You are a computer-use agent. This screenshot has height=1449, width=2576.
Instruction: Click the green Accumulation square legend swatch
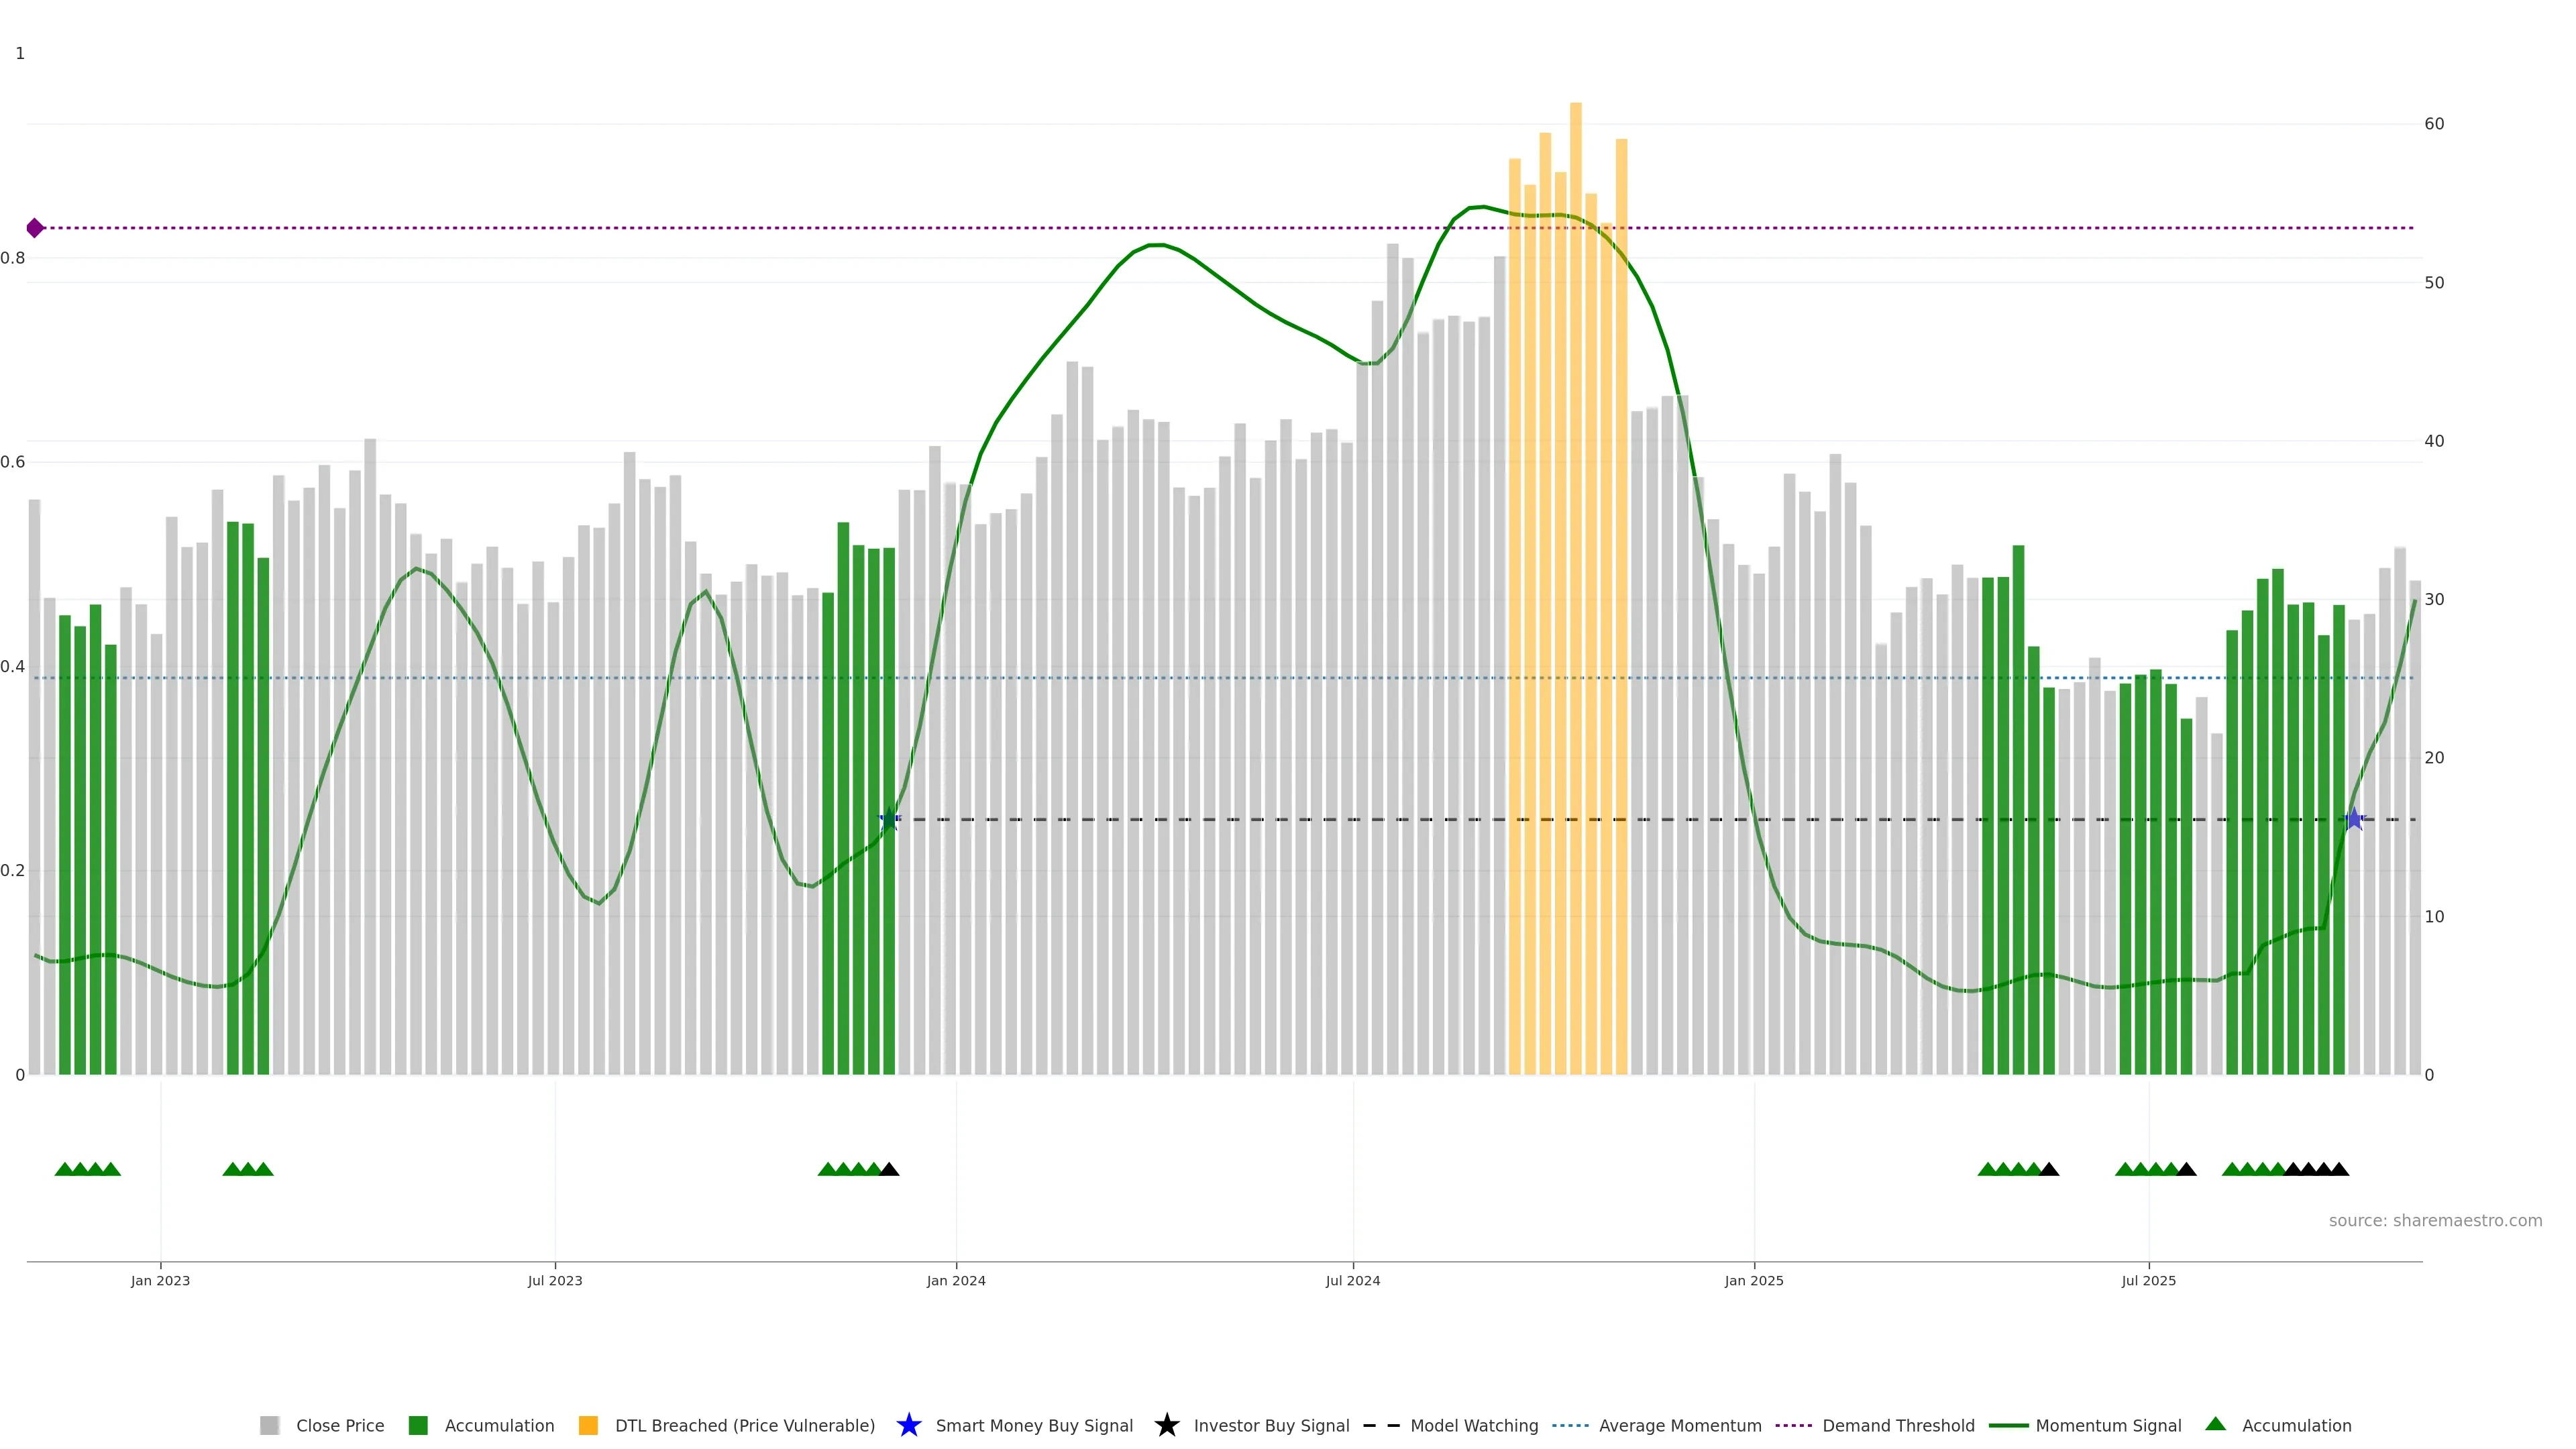click(x=418, y=1425)
